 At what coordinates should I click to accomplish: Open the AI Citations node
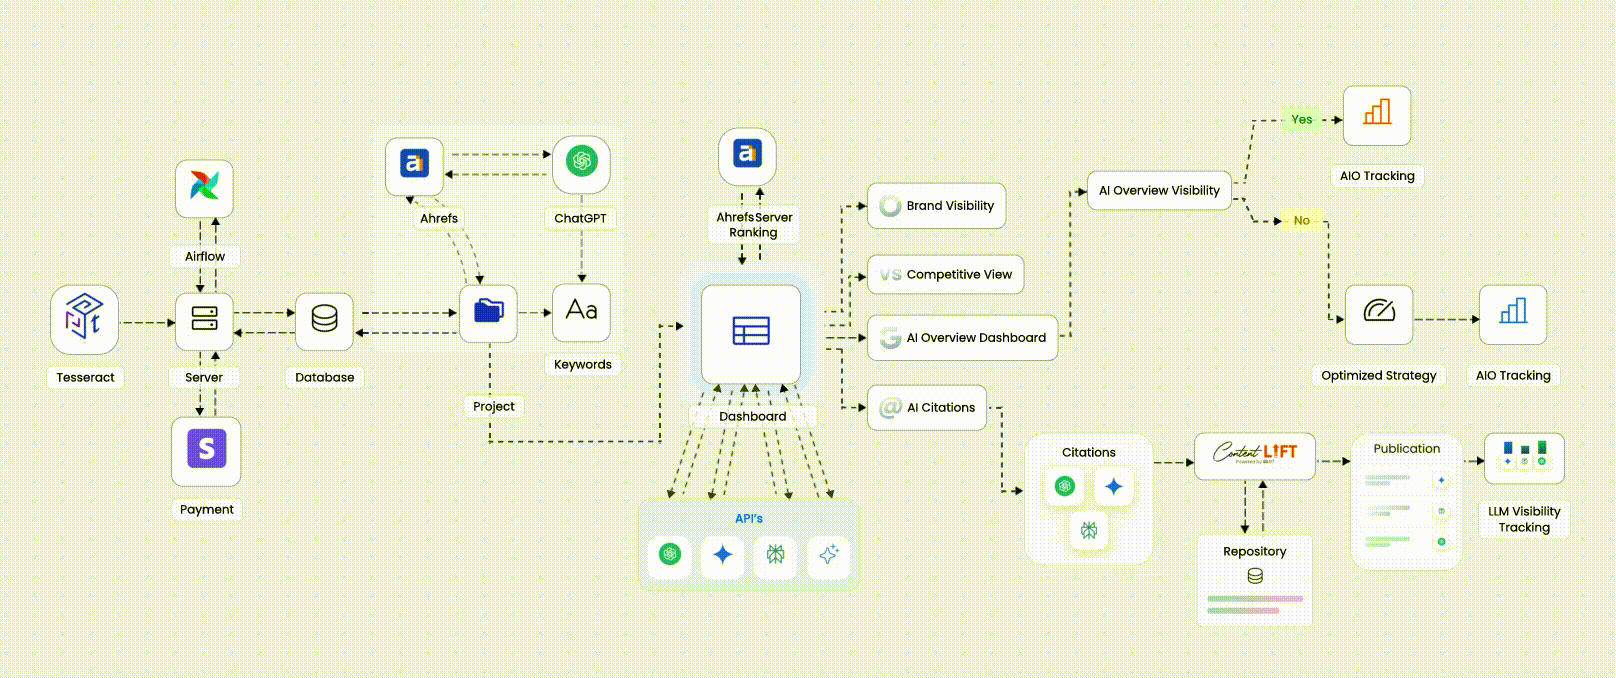[x=927, y=408]
